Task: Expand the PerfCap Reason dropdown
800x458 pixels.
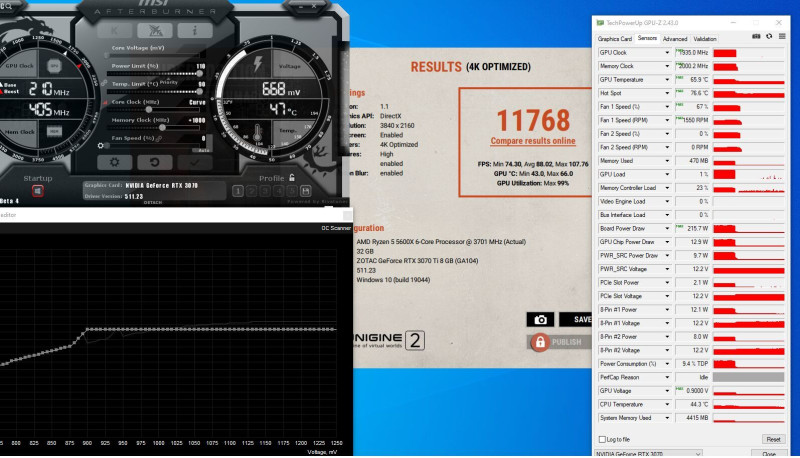Action: [x=667, y=377]
